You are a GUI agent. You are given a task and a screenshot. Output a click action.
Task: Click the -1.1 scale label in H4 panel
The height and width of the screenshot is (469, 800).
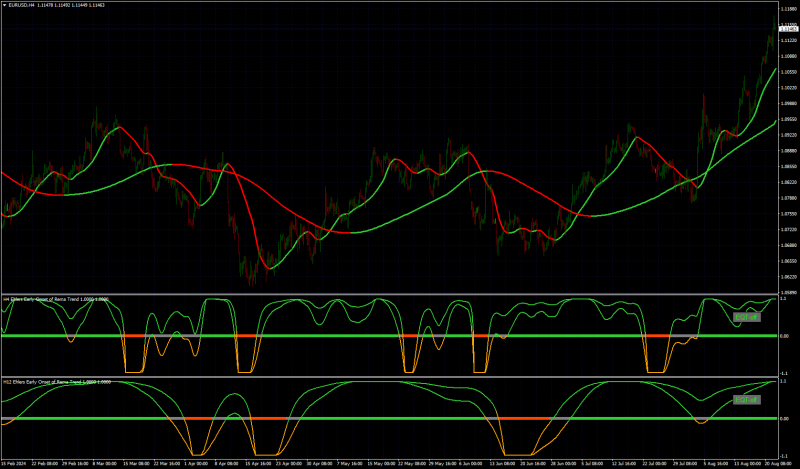[785, 374]
